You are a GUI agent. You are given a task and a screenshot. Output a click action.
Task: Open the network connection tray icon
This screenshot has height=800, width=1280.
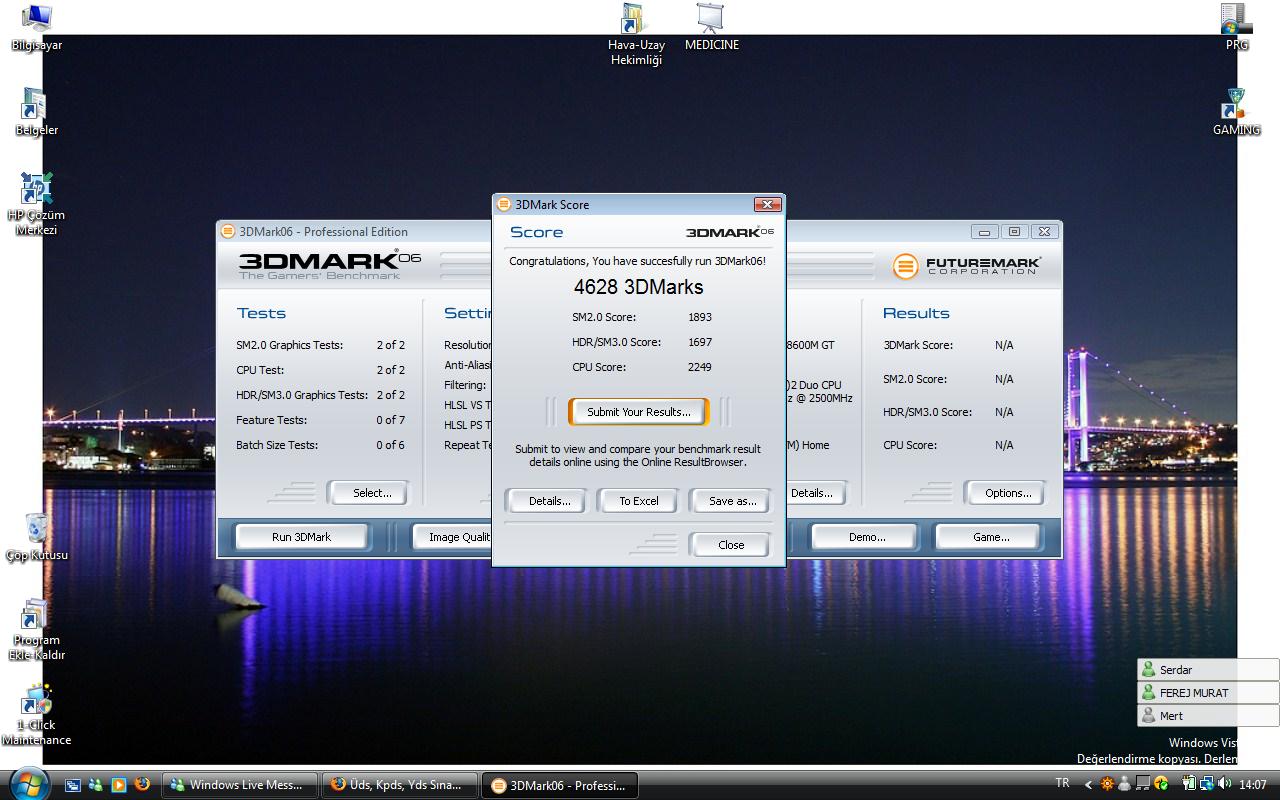coord(1206,784)
